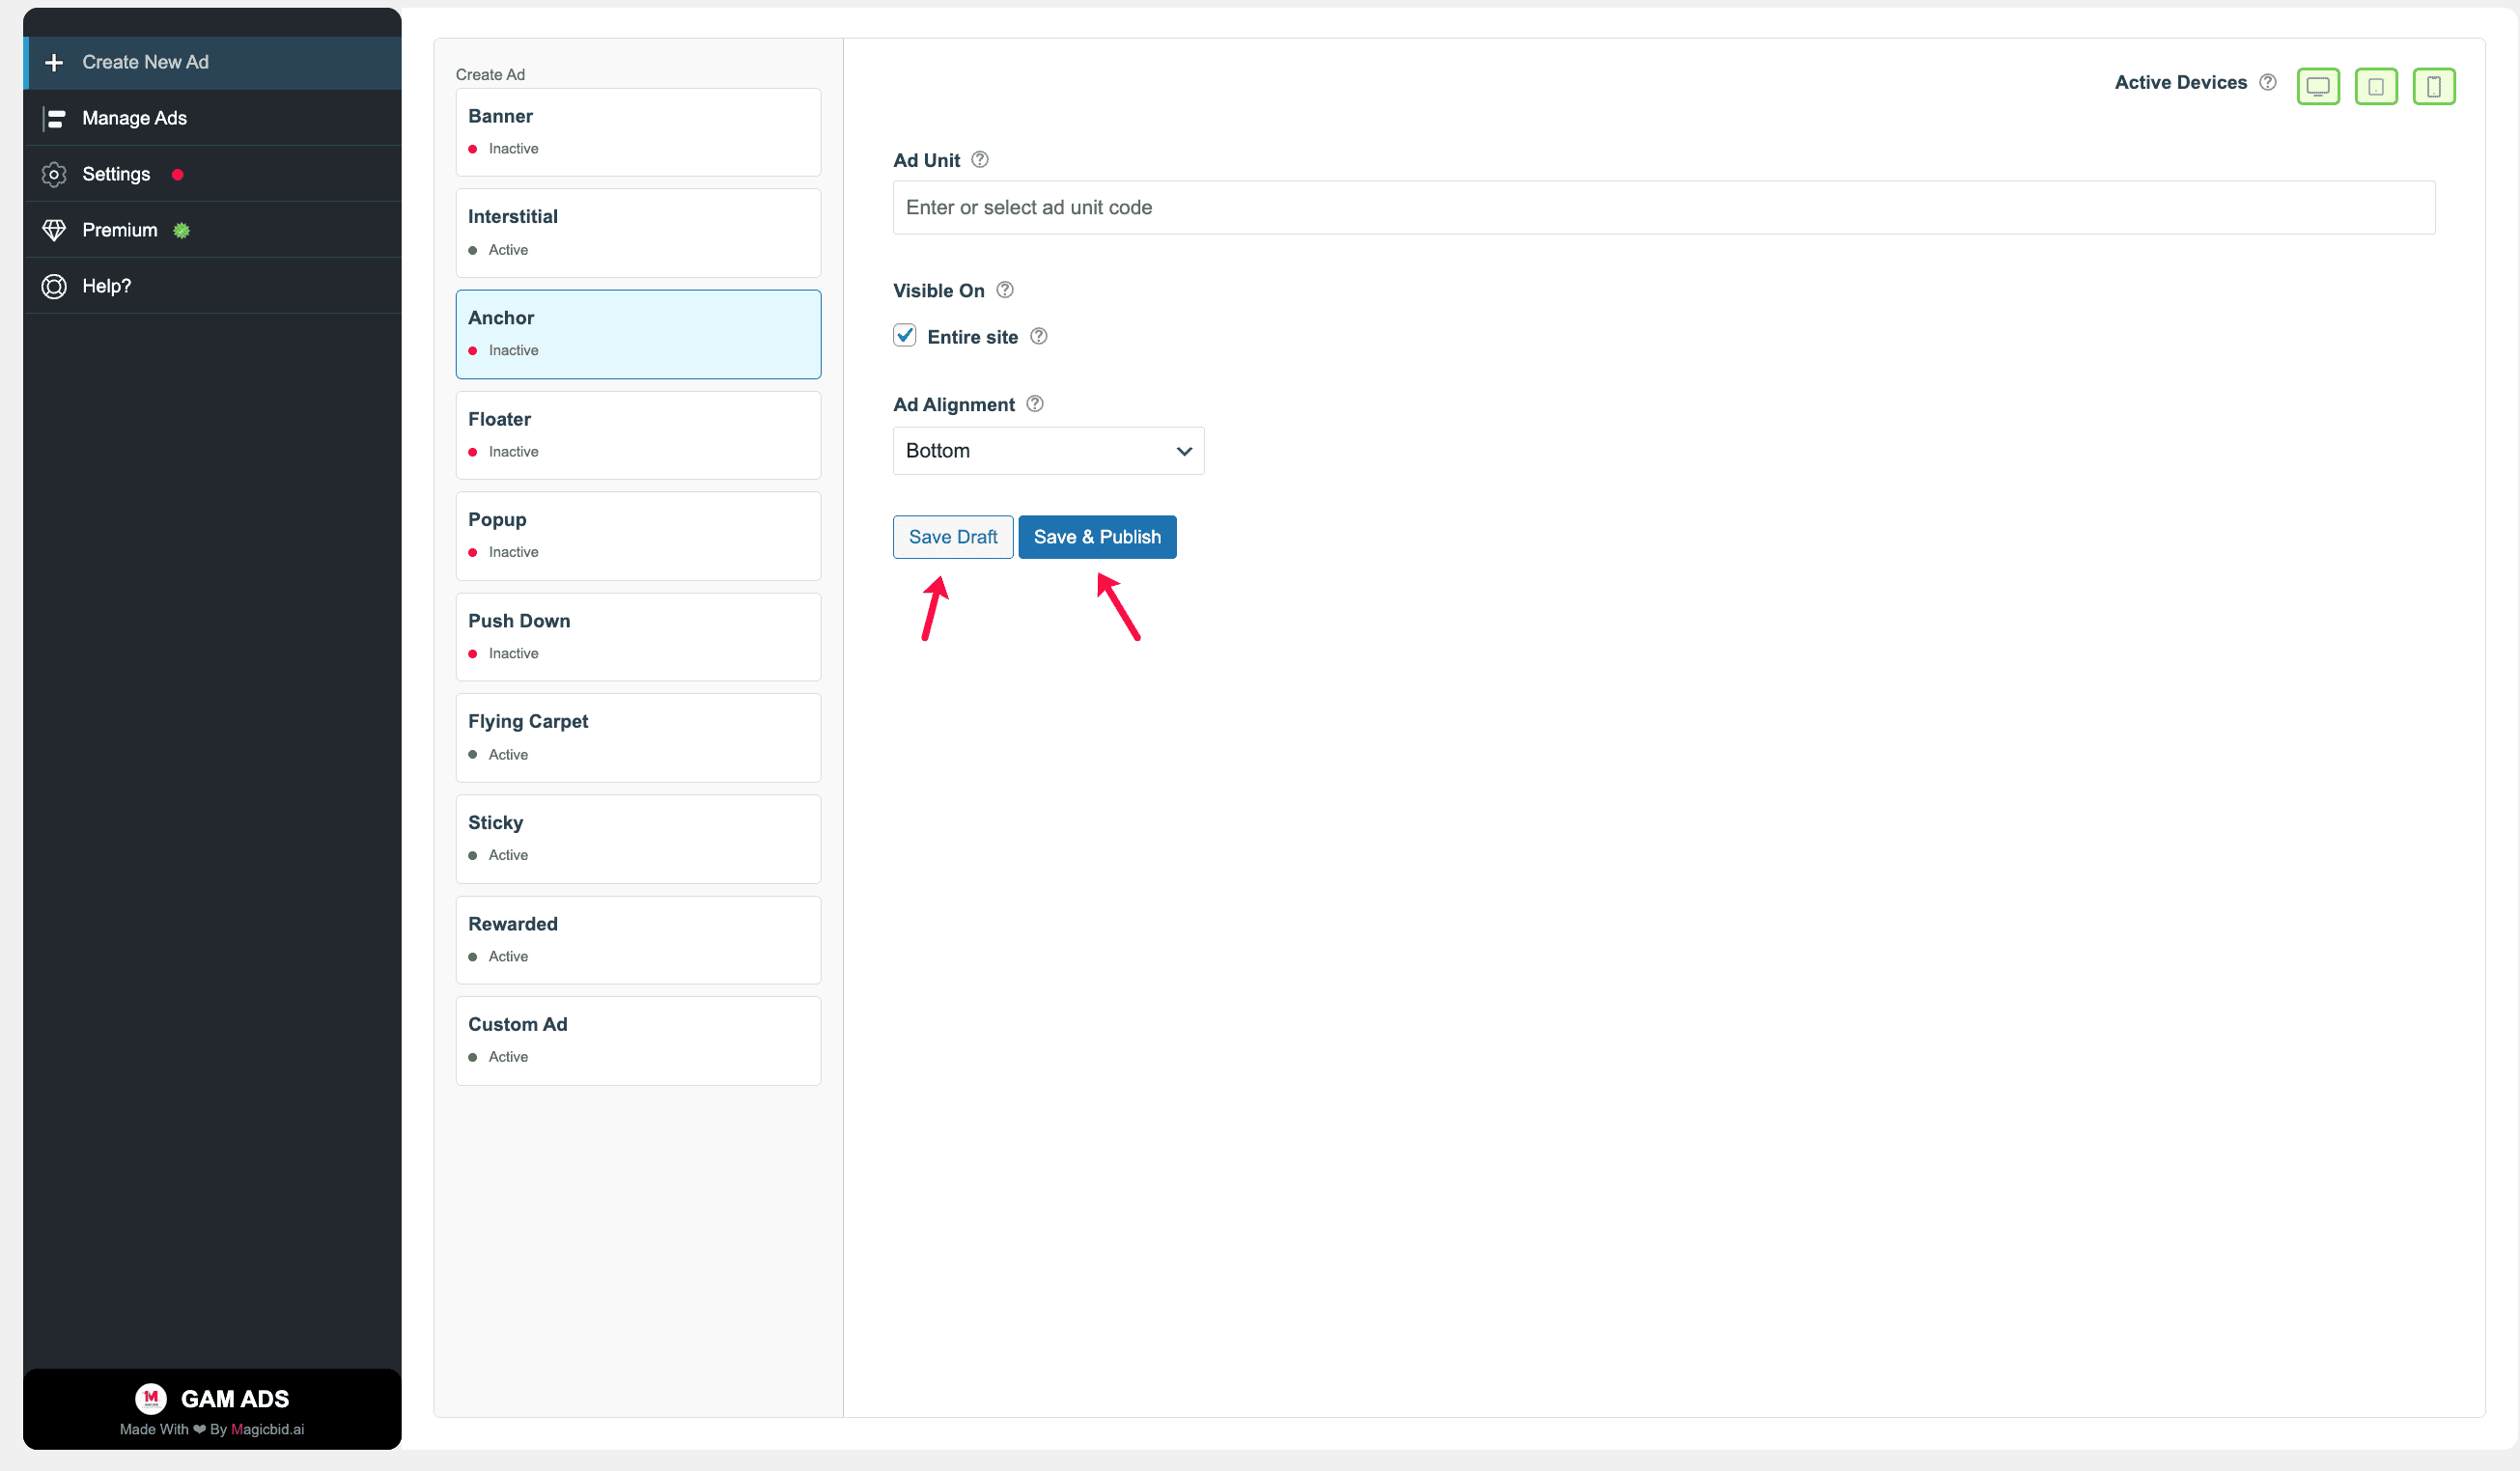Click the Magicbid logo next to GAM ADS

tap(150, 1398)
